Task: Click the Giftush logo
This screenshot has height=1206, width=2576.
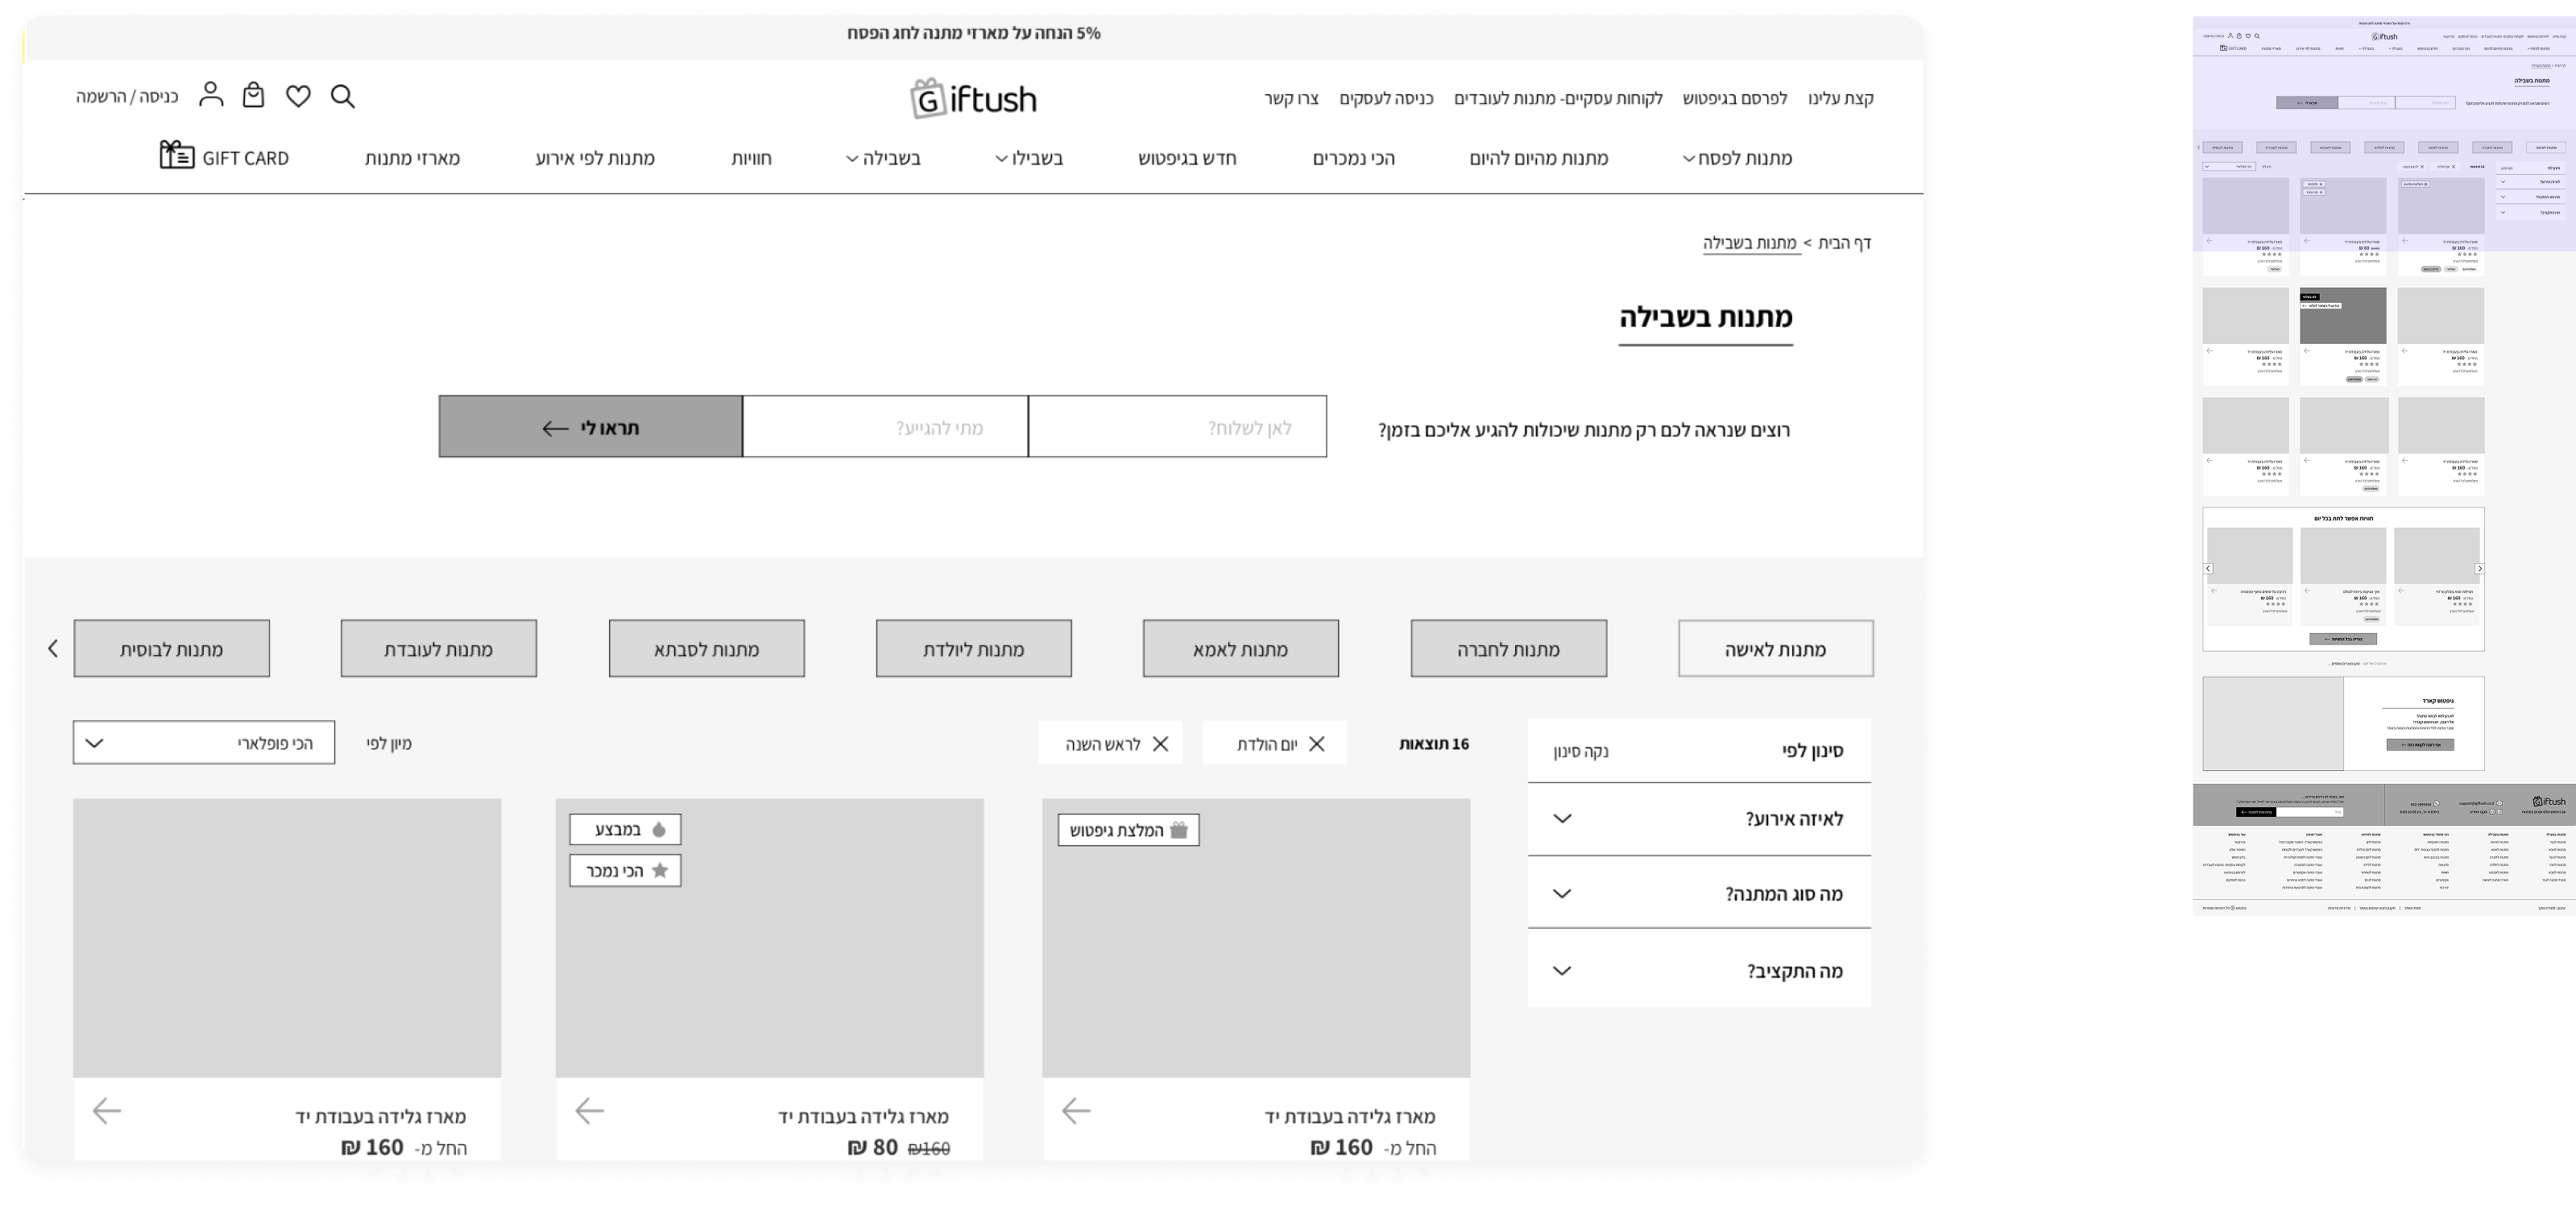Action: (973, 98)
